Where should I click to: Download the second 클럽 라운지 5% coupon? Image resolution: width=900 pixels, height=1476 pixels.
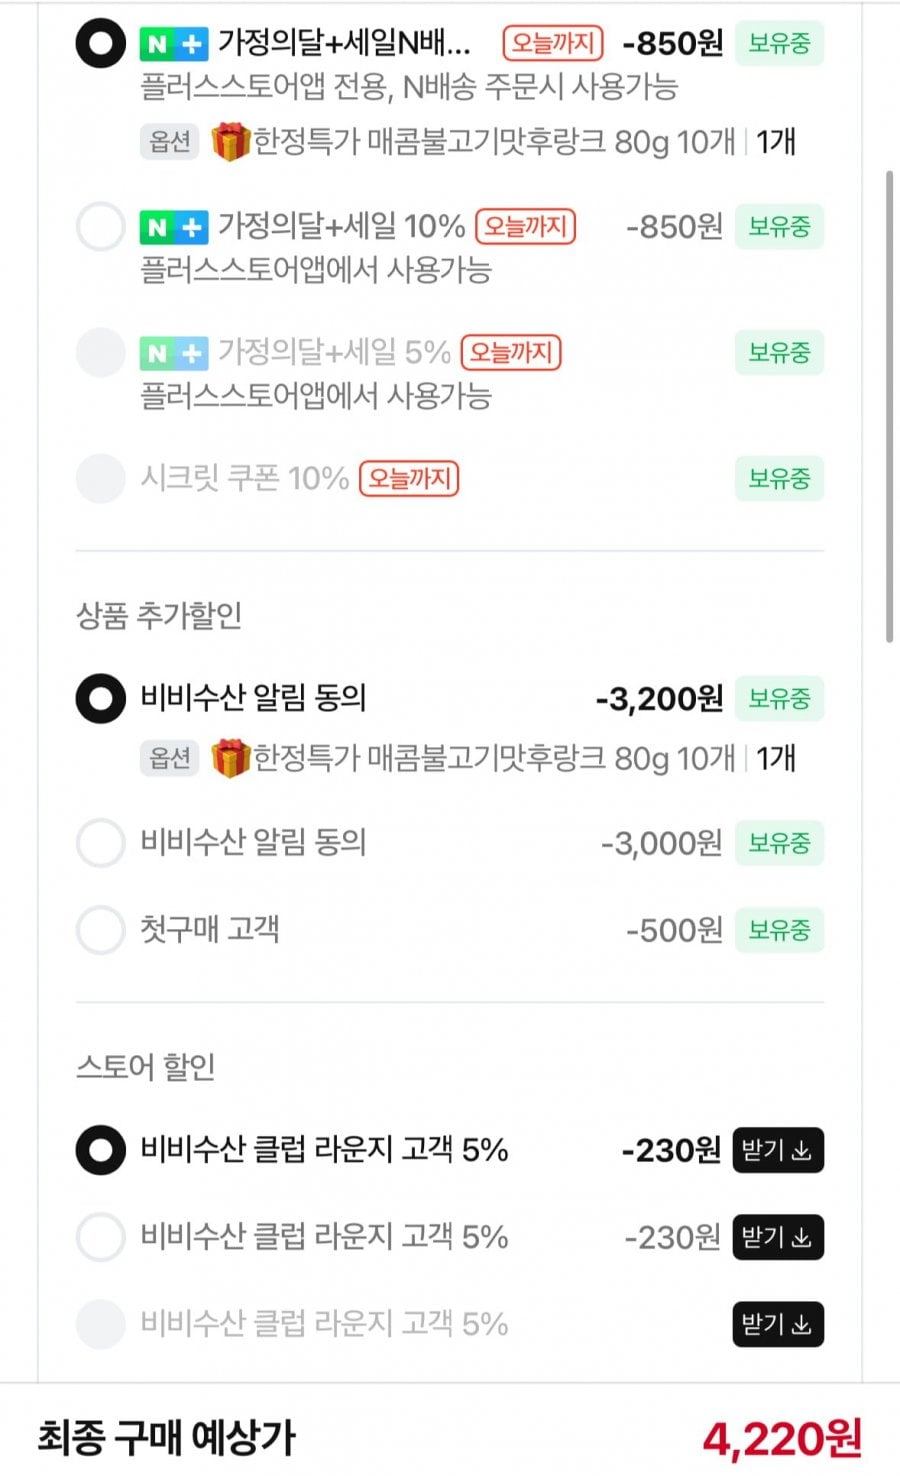coord(777,1237)
